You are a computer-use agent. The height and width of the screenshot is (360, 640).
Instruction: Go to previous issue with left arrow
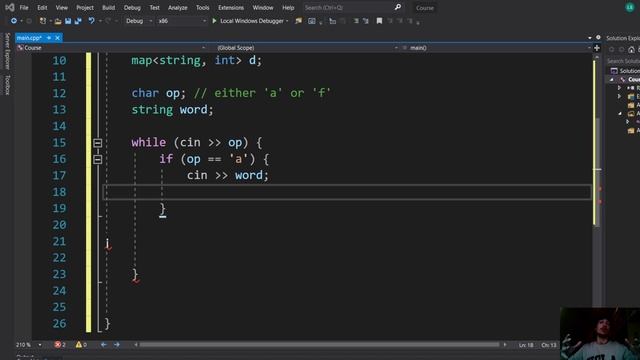[104, 345]
